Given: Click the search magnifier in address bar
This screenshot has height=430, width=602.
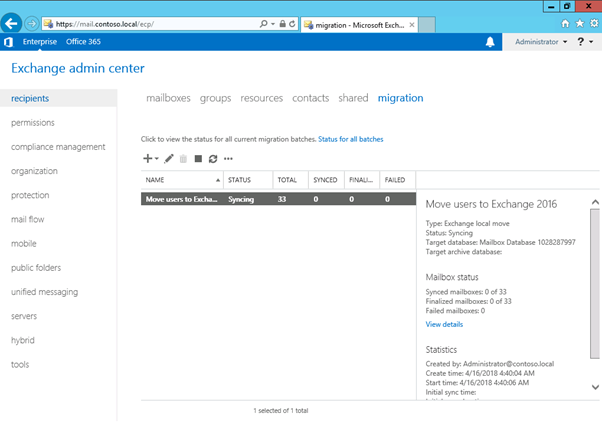Looking at the screenshot, I should 263,24.
